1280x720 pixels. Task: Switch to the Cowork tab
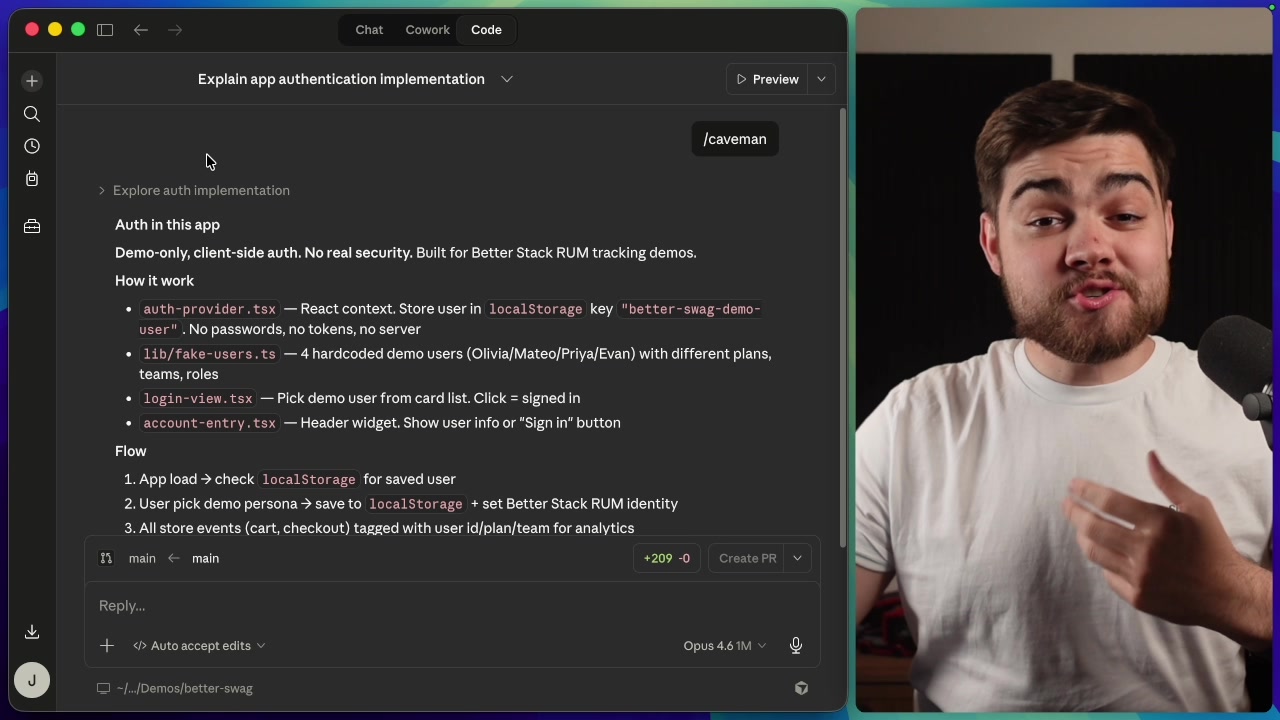pyautogui.click(x=428, y=30)
